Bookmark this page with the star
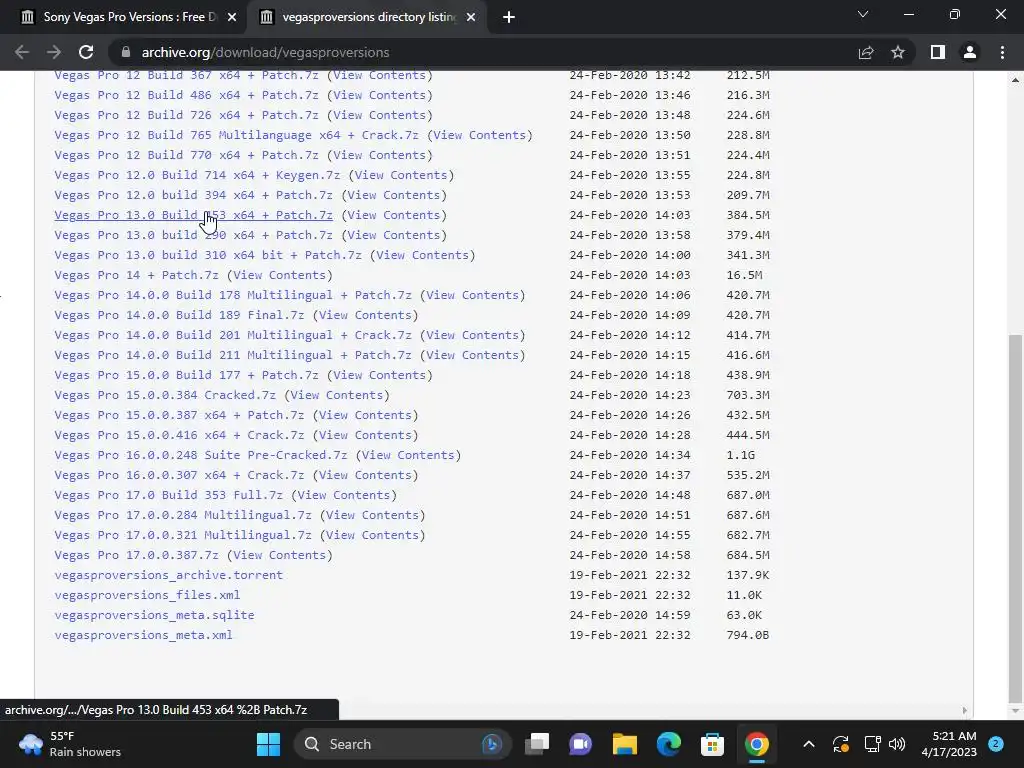 (898, 52)
